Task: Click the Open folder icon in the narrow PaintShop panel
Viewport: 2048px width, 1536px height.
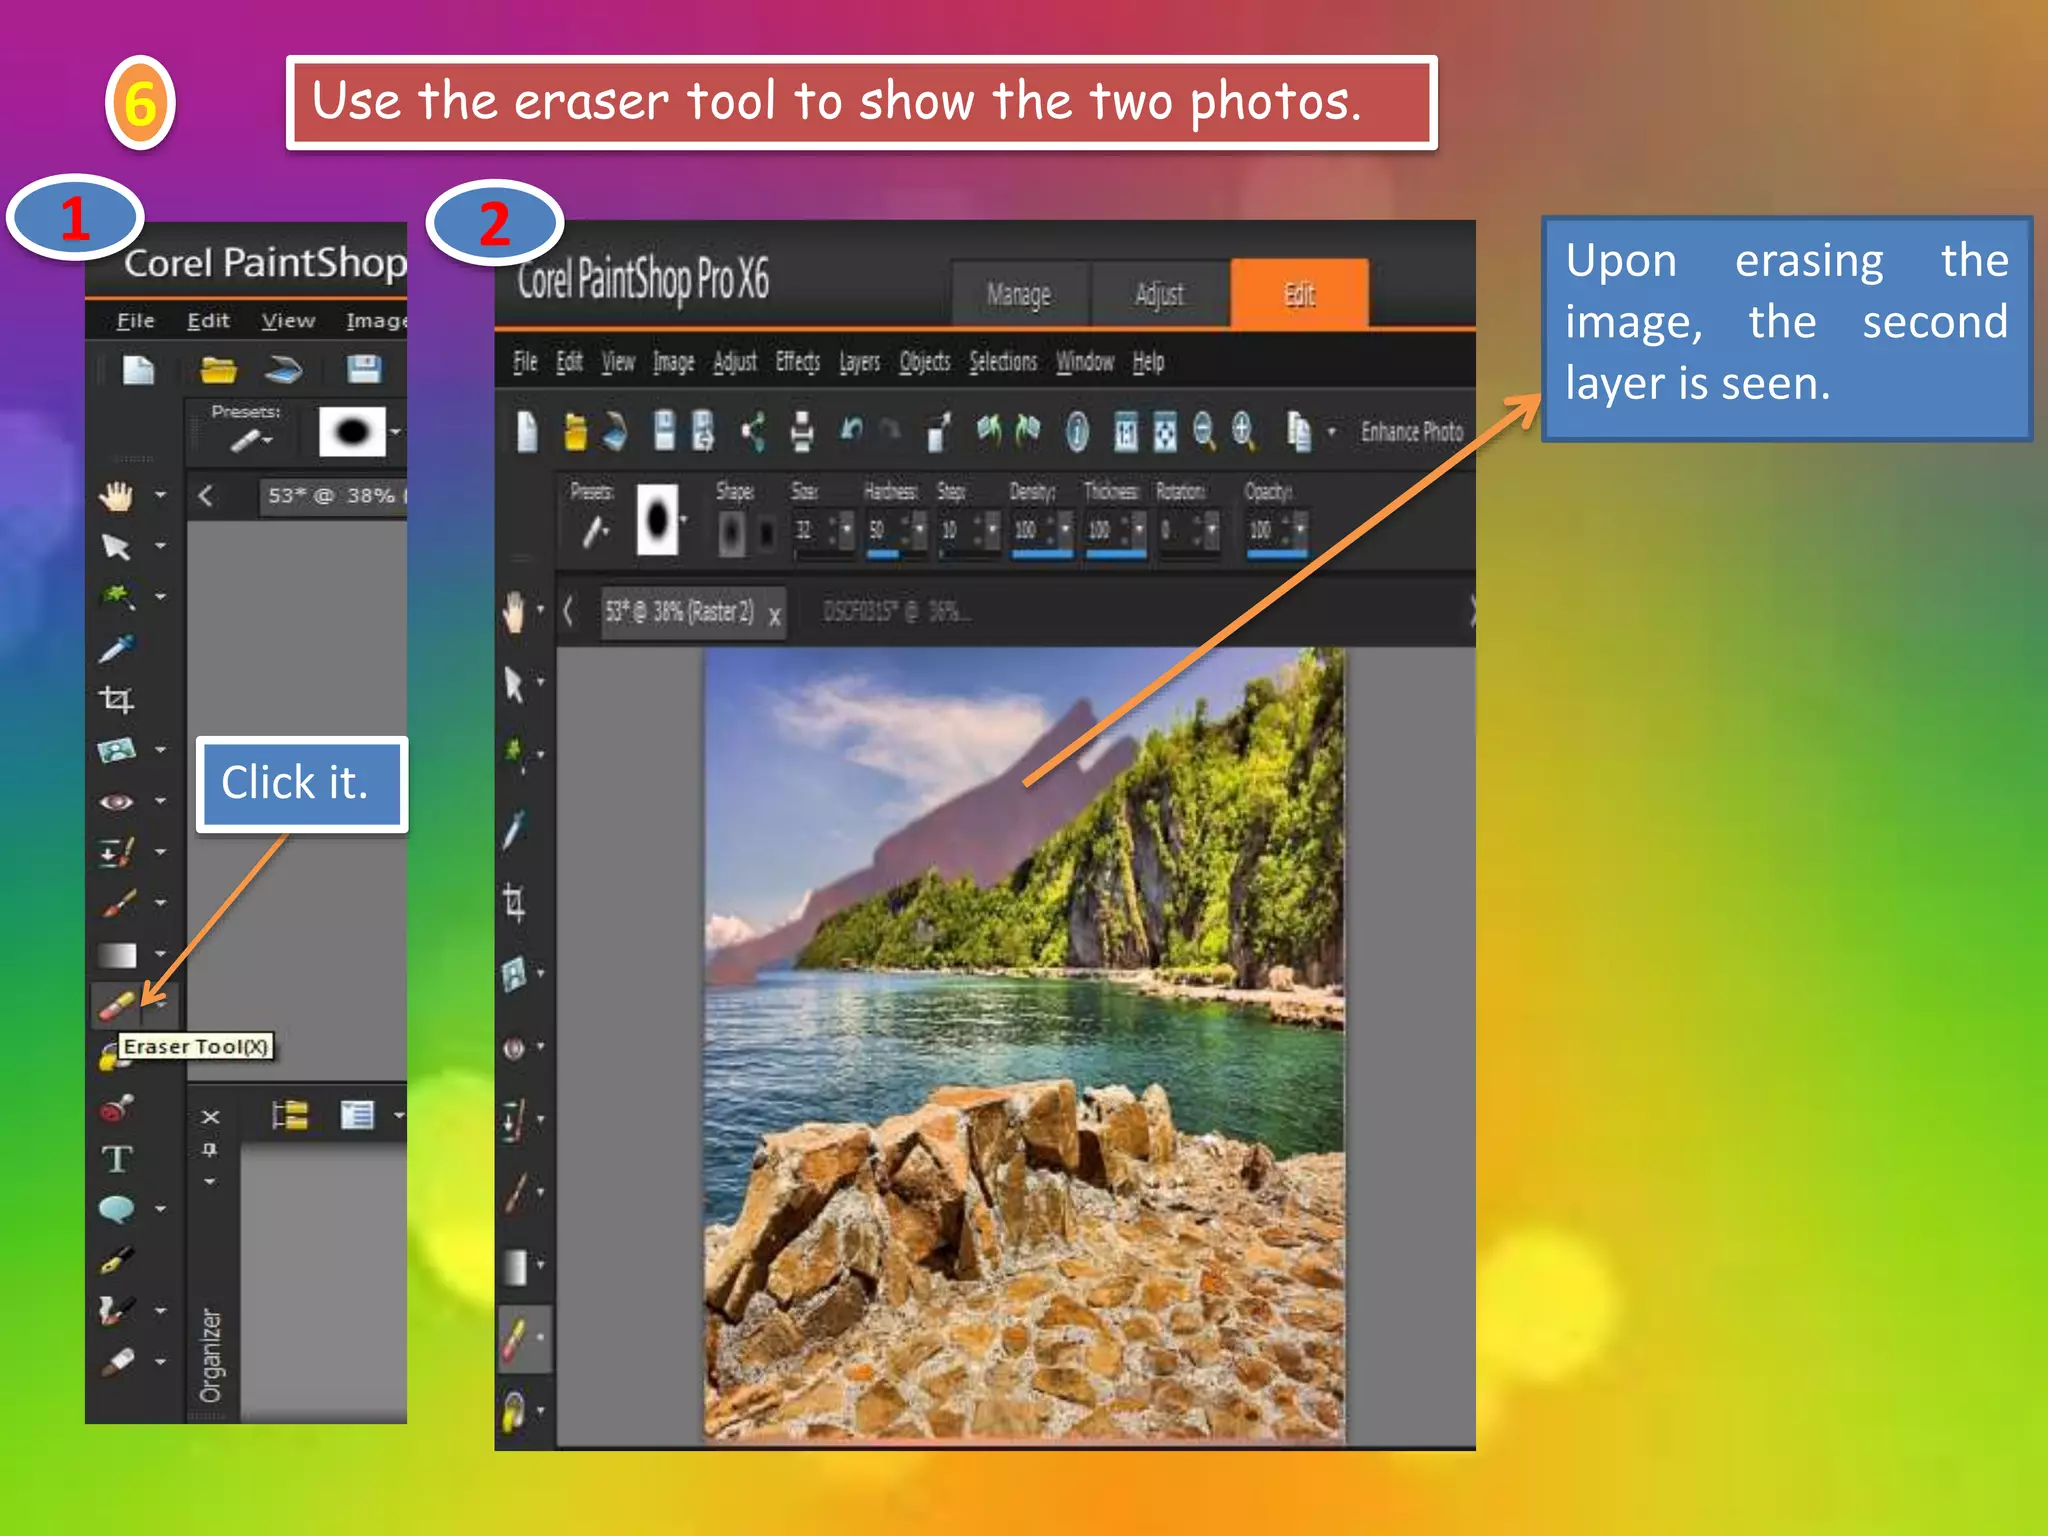Action: (x=217, y=370)
